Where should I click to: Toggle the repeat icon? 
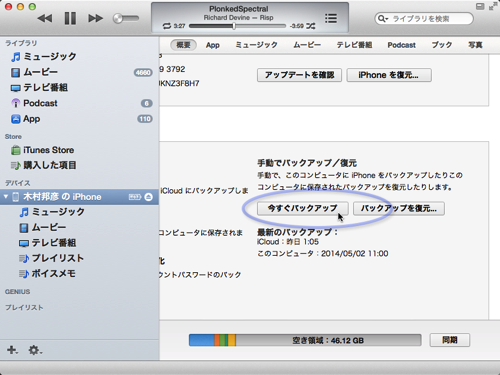[x=167, y=26]
